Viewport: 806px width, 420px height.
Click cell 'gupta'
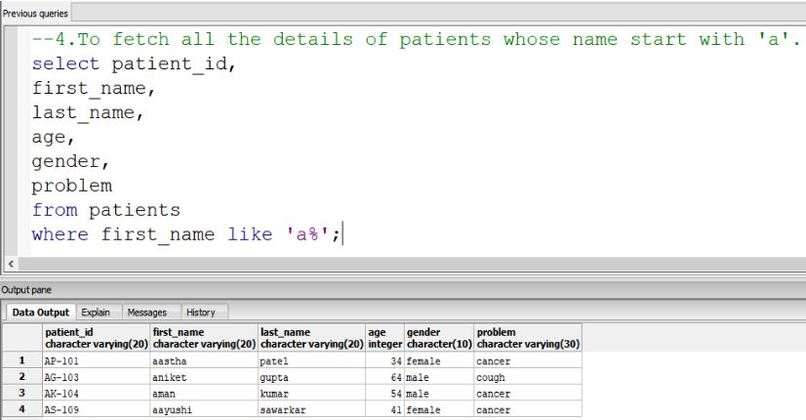pyautogui.click(x=312, y=377)
